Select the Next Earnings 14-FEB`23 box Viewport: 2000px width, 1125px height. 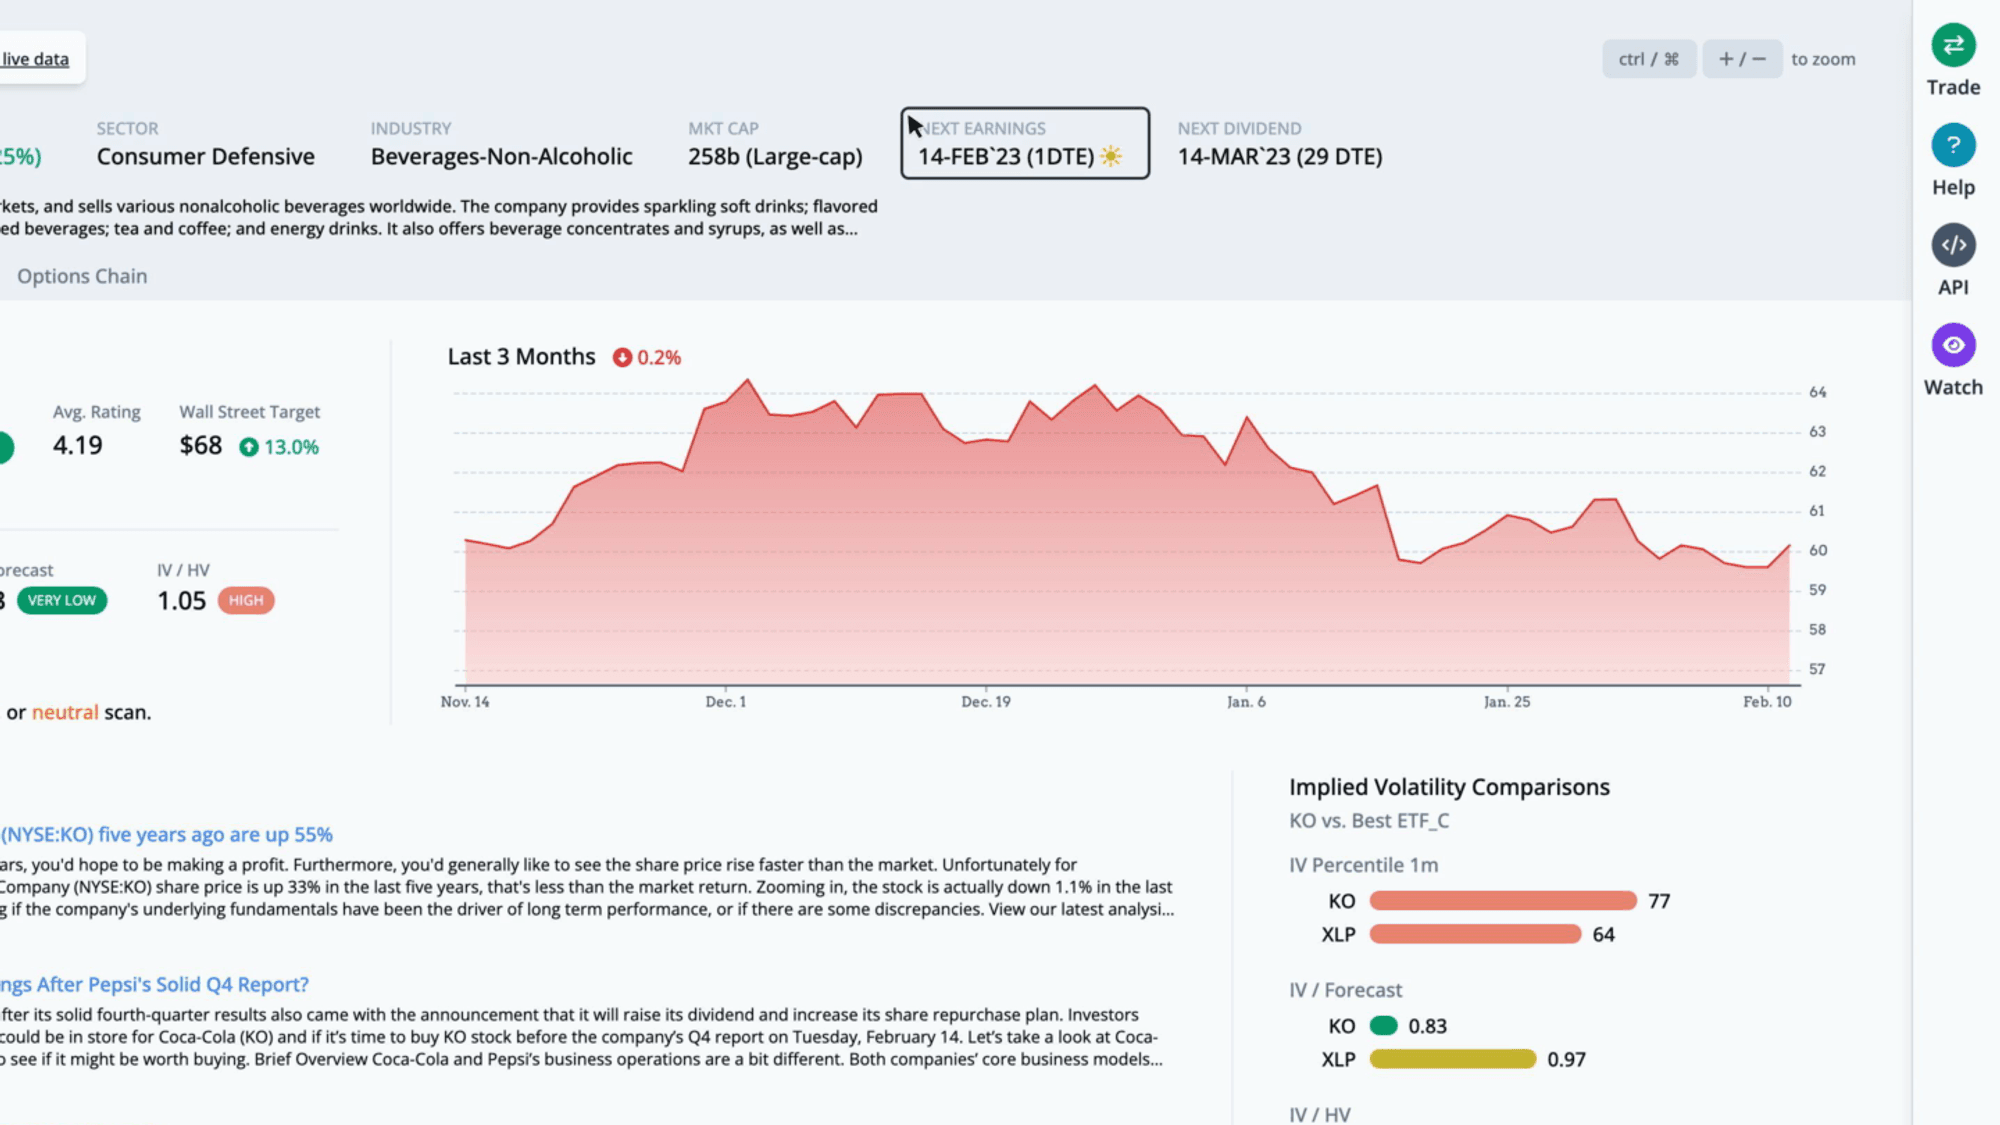[1025, 143]
